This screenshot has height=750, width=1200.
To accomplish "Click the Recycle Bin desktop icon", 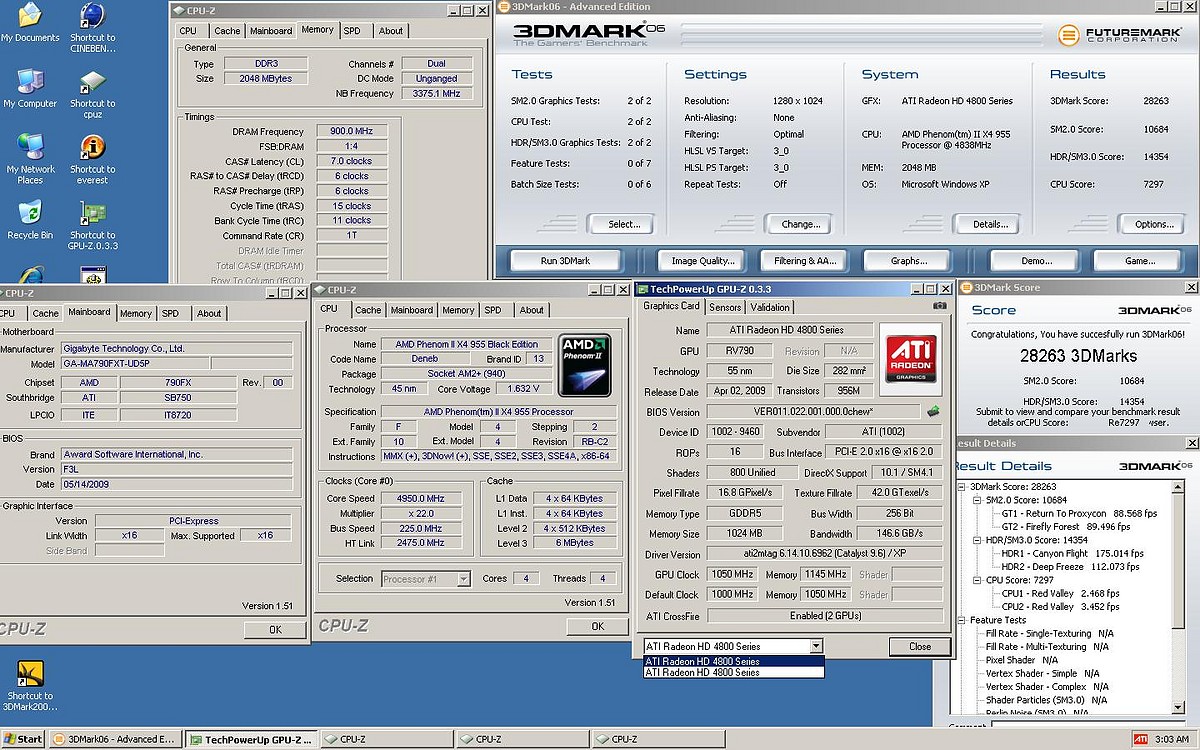I will pos(30,214).
